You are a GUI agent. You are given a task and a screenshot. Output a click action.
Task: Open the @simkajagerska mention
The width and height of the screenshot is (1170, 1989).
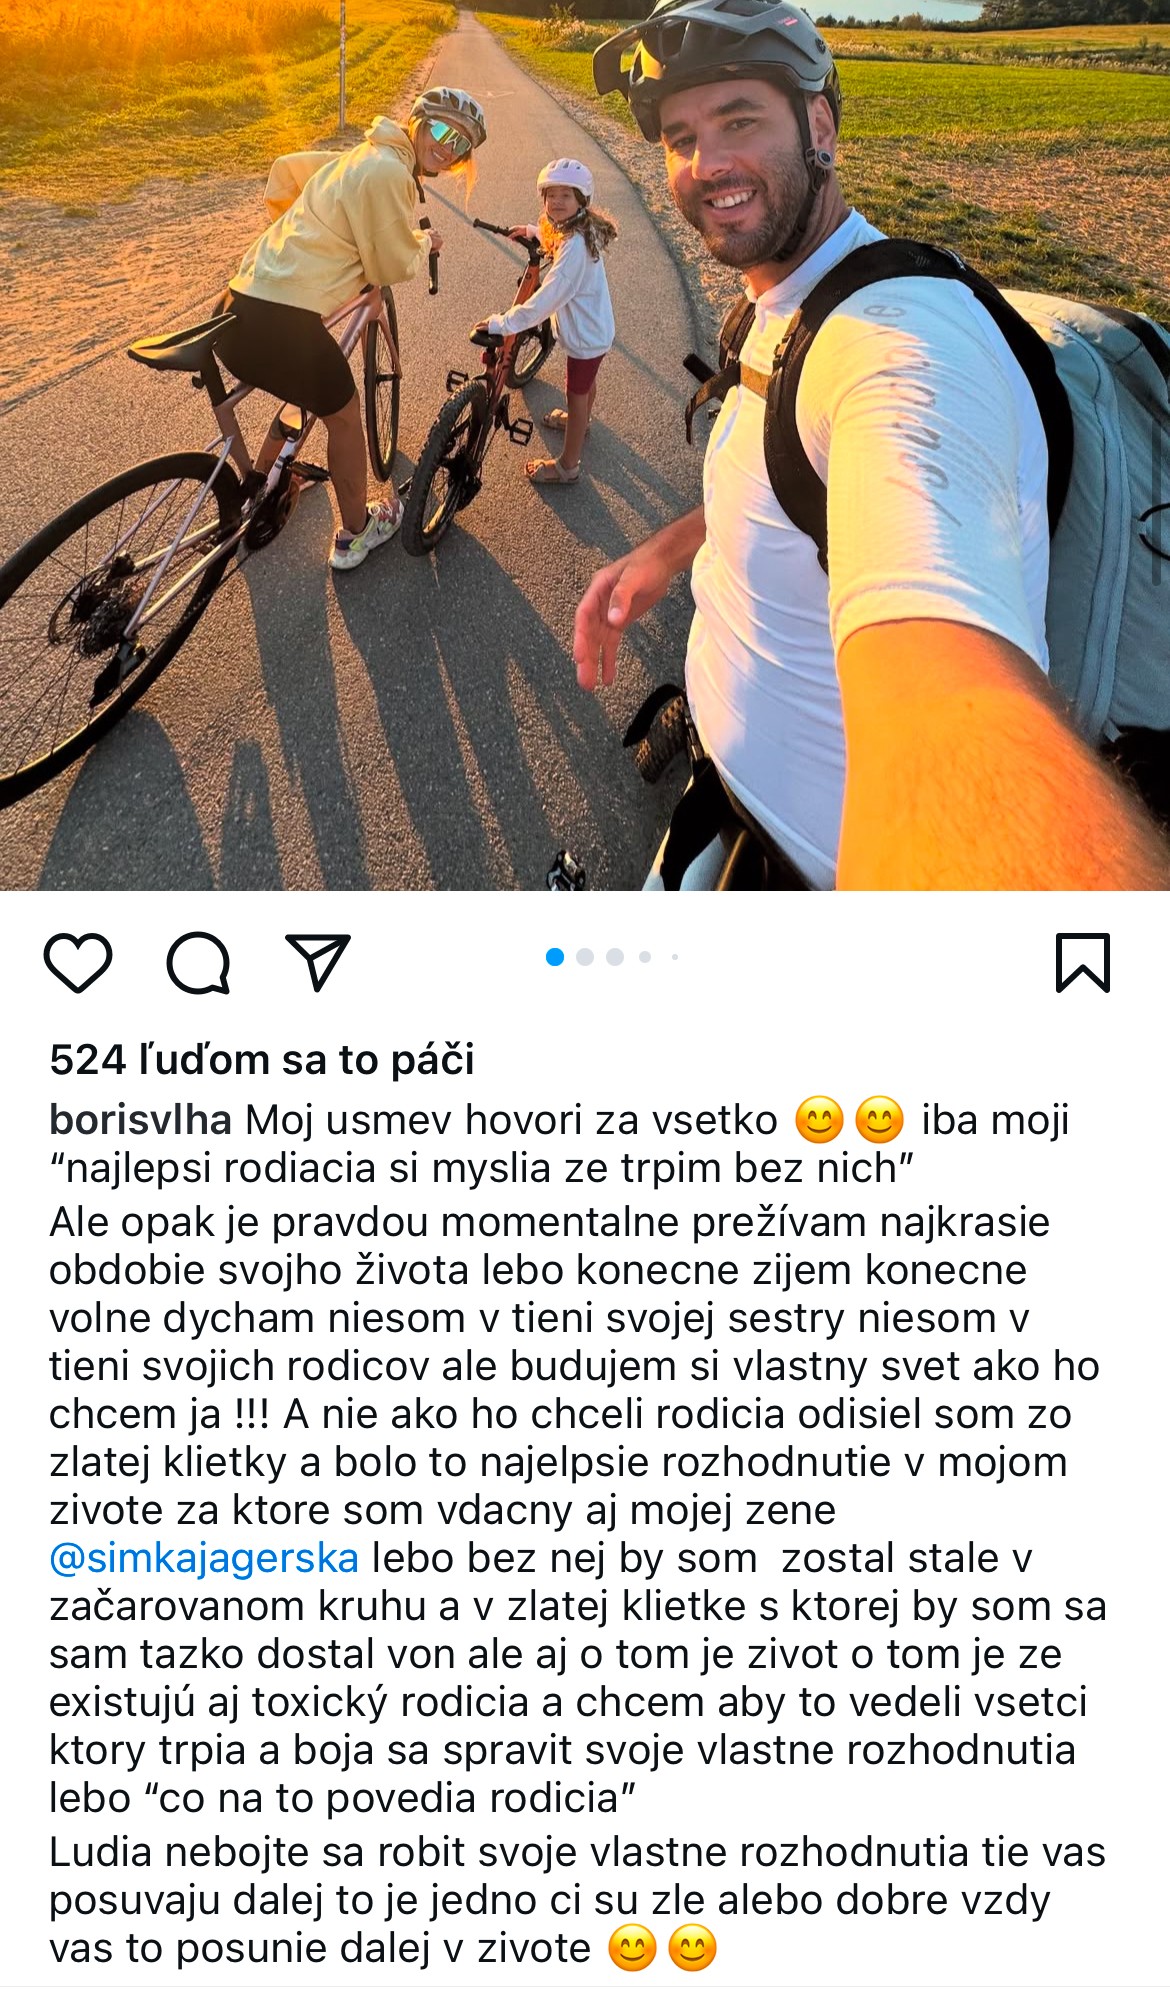[x=204, y=1558]
